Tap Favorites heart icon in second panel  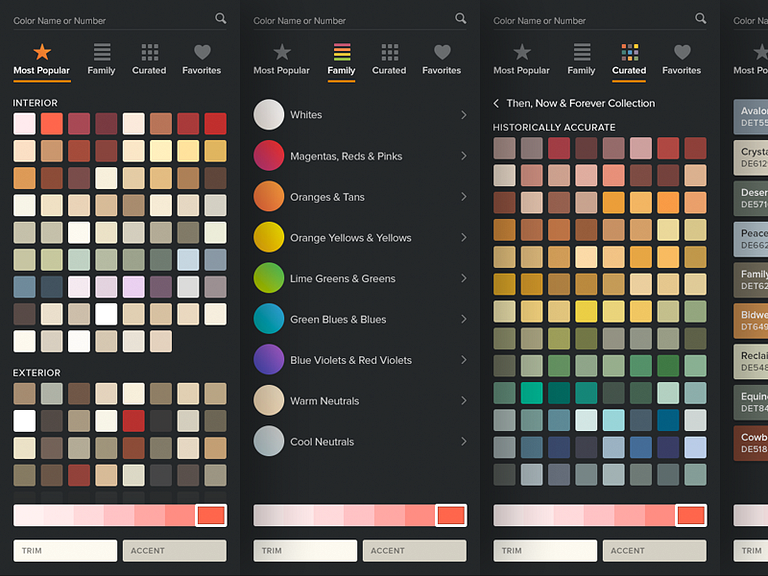pos(442,52)
